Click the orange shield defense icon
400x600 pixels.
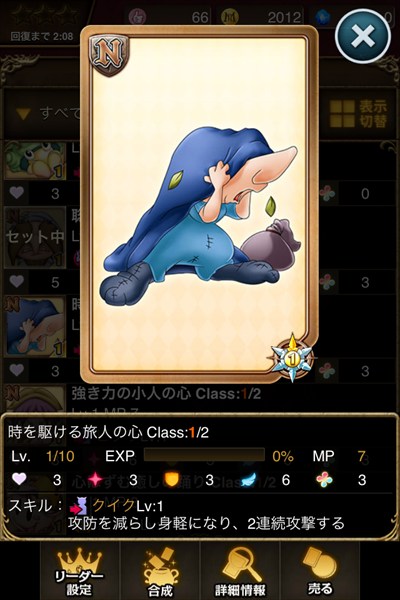[172, 479]
